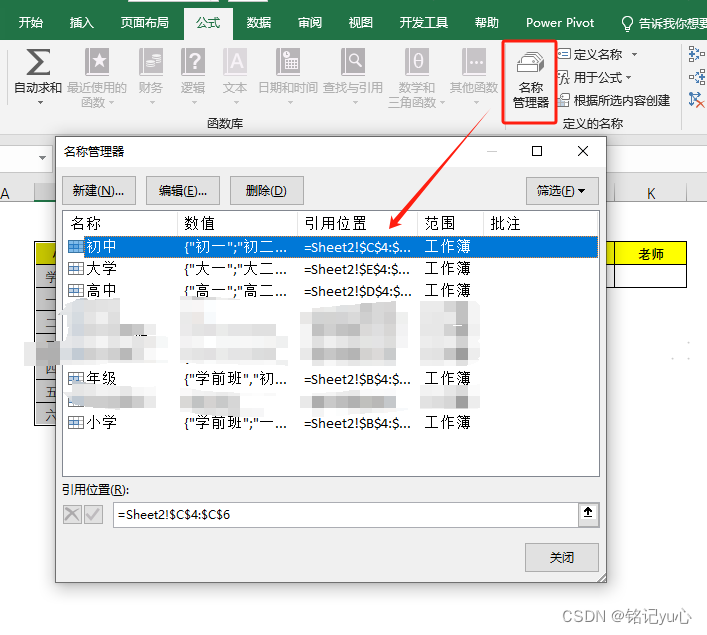Select the 大学 name row
This screenshot has width=707, height=635.
point(332,269)
